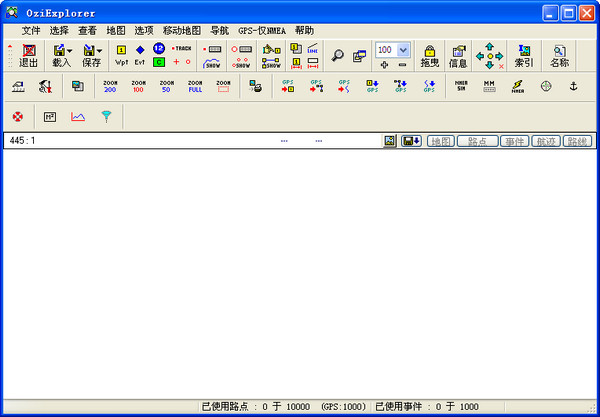
Task: Click the 航迹 button in info bar
Action: click(x=545, y=141)
